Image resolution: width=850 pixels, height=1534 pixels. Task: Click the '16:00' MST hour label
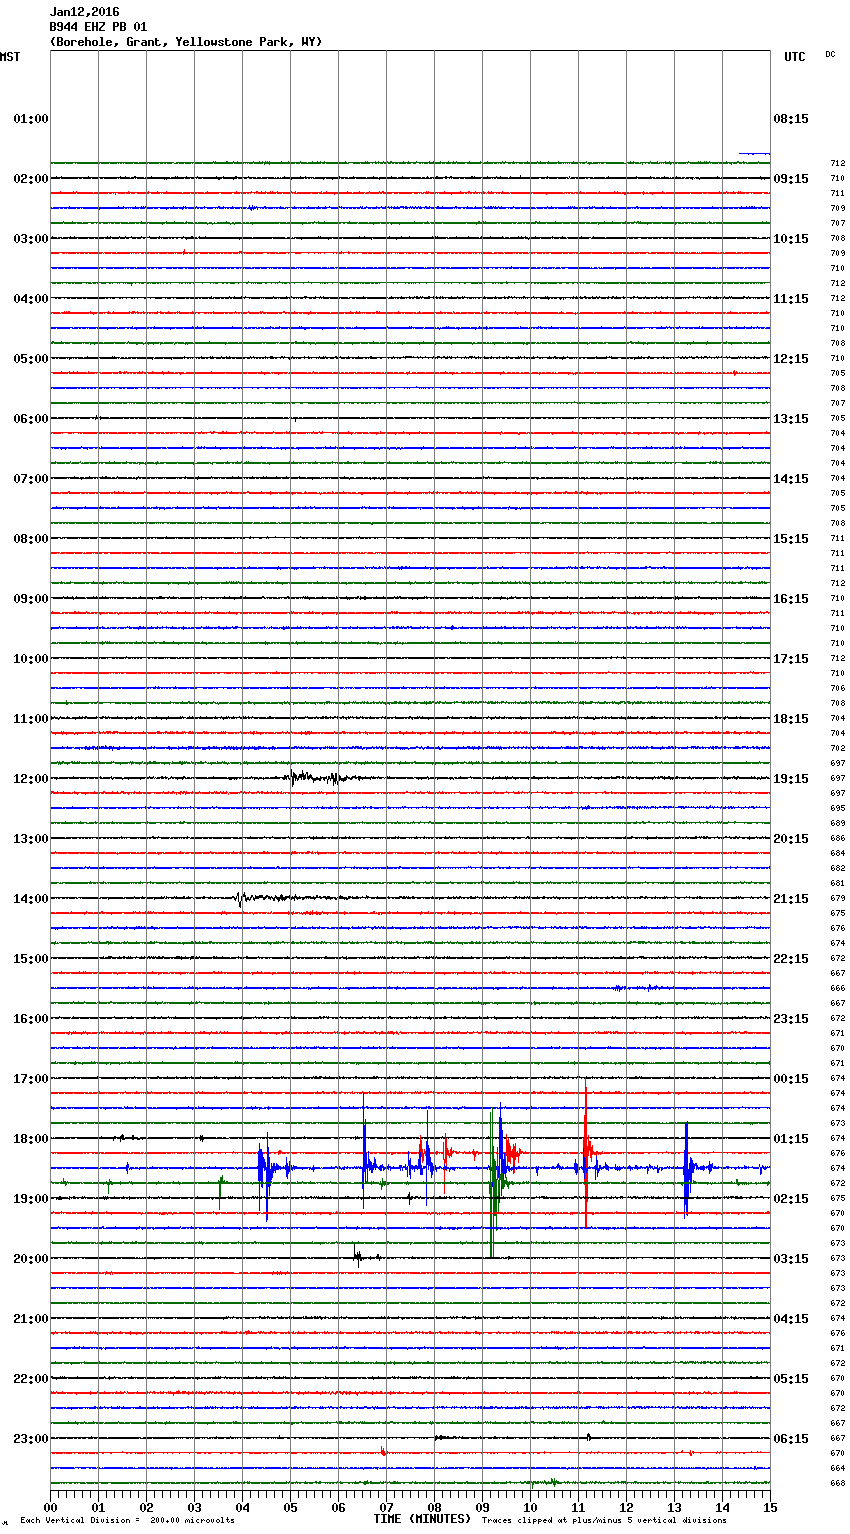[31, 1019]
